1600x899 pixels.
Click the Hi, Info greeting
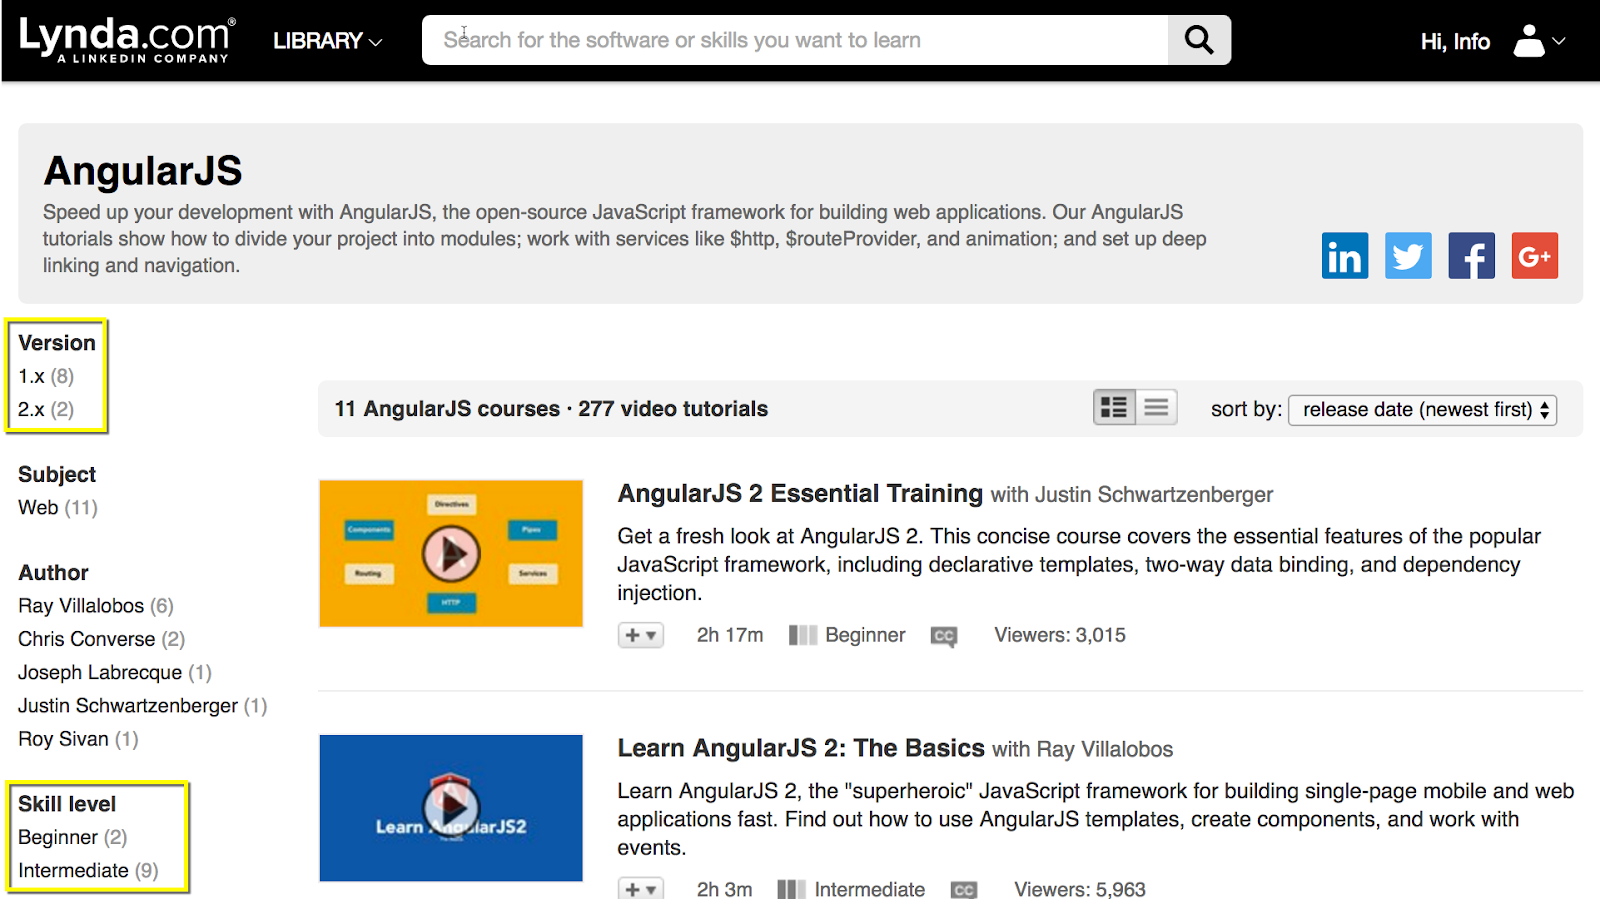pyautogui.click(x=1455, y=41)
